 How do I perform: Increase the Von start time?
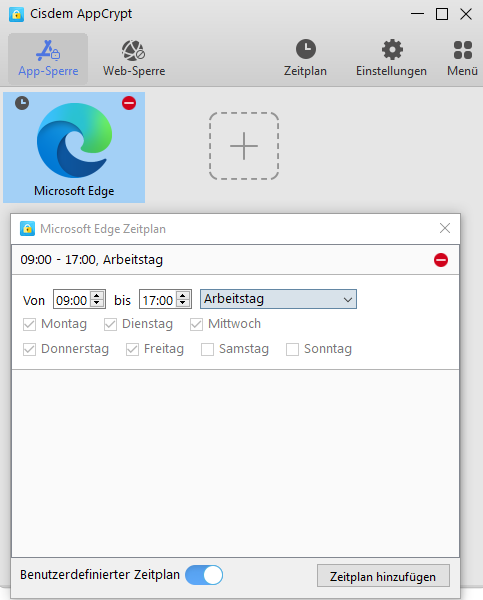coord(97,296)
